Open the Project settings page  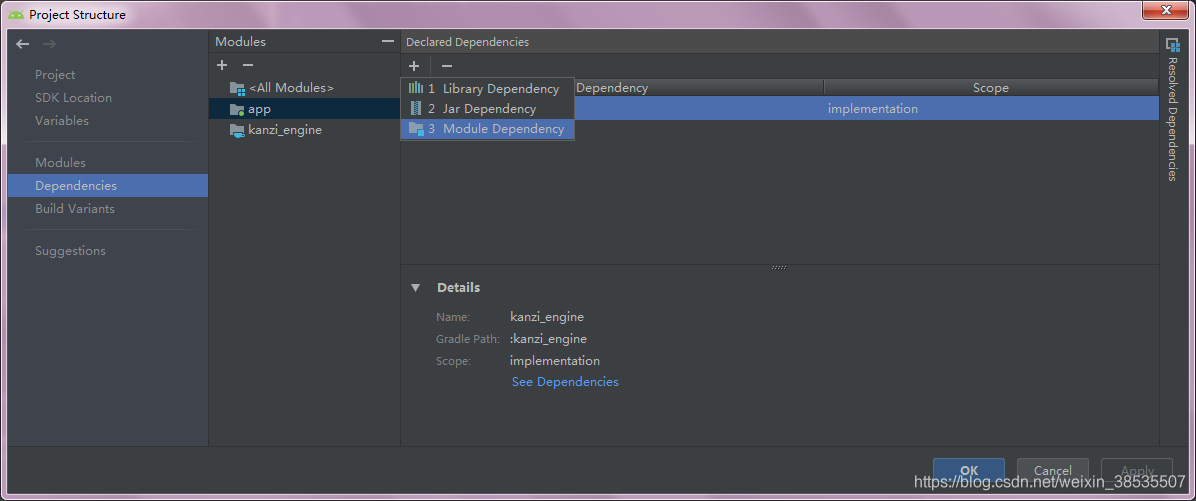click(55, 75)
